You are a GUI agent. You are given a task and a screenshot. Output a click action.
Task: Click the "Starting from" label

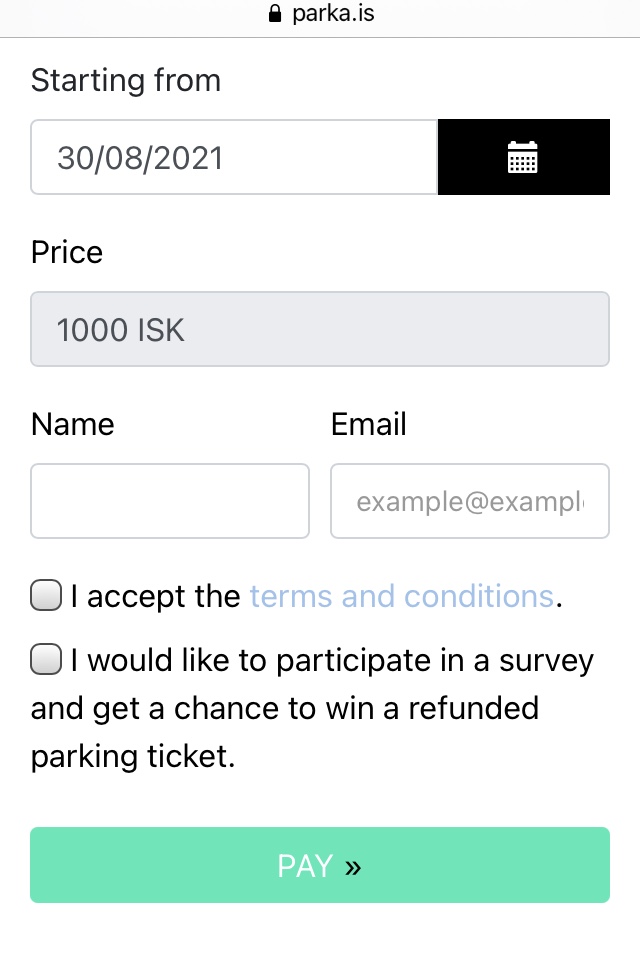click(x=126, y=80)
